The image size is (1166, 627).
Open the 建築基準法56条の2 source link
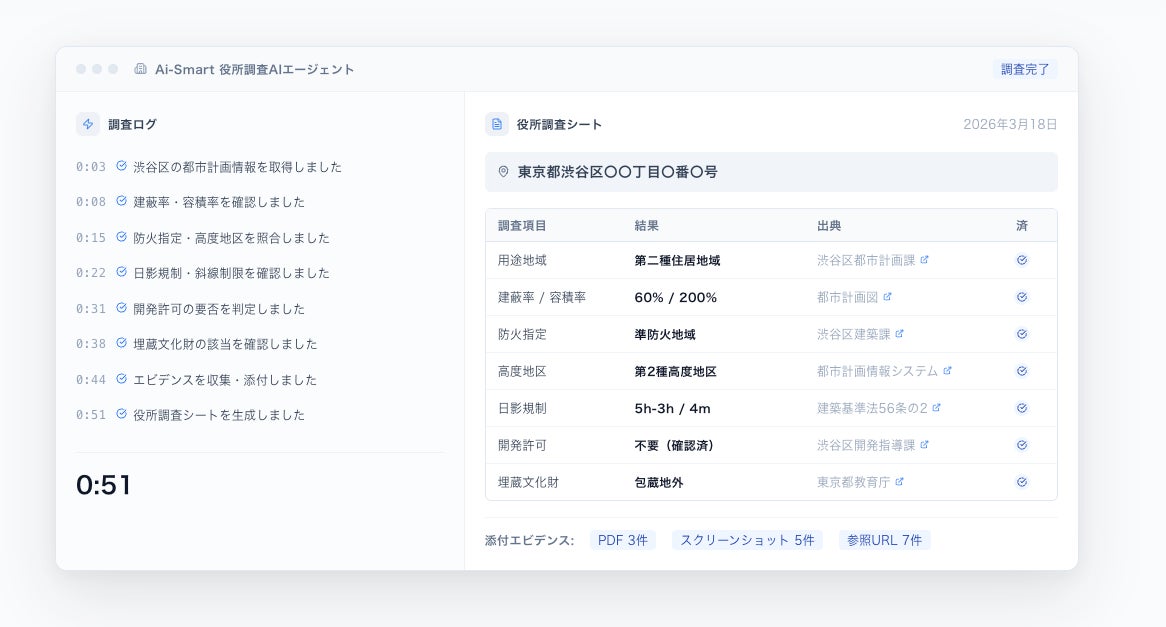click(x=872, y=408)
